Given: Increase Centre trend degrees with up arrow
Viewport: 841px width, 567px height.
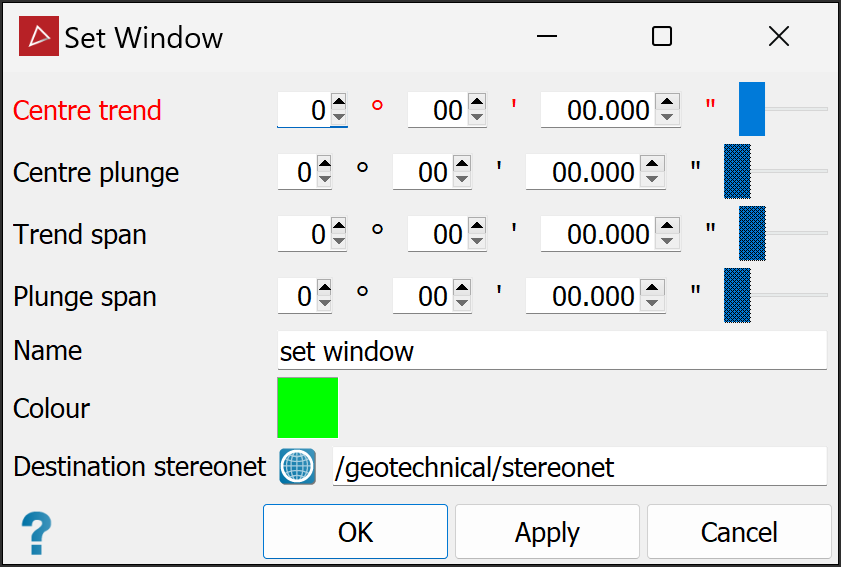Looking at the screenshot, I should click(339, 102).
